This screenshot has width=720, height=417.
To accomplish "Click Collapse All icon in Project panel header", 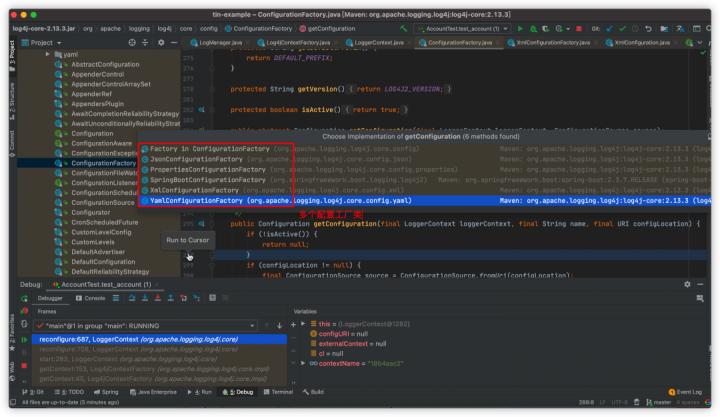I will pos(145,42).
